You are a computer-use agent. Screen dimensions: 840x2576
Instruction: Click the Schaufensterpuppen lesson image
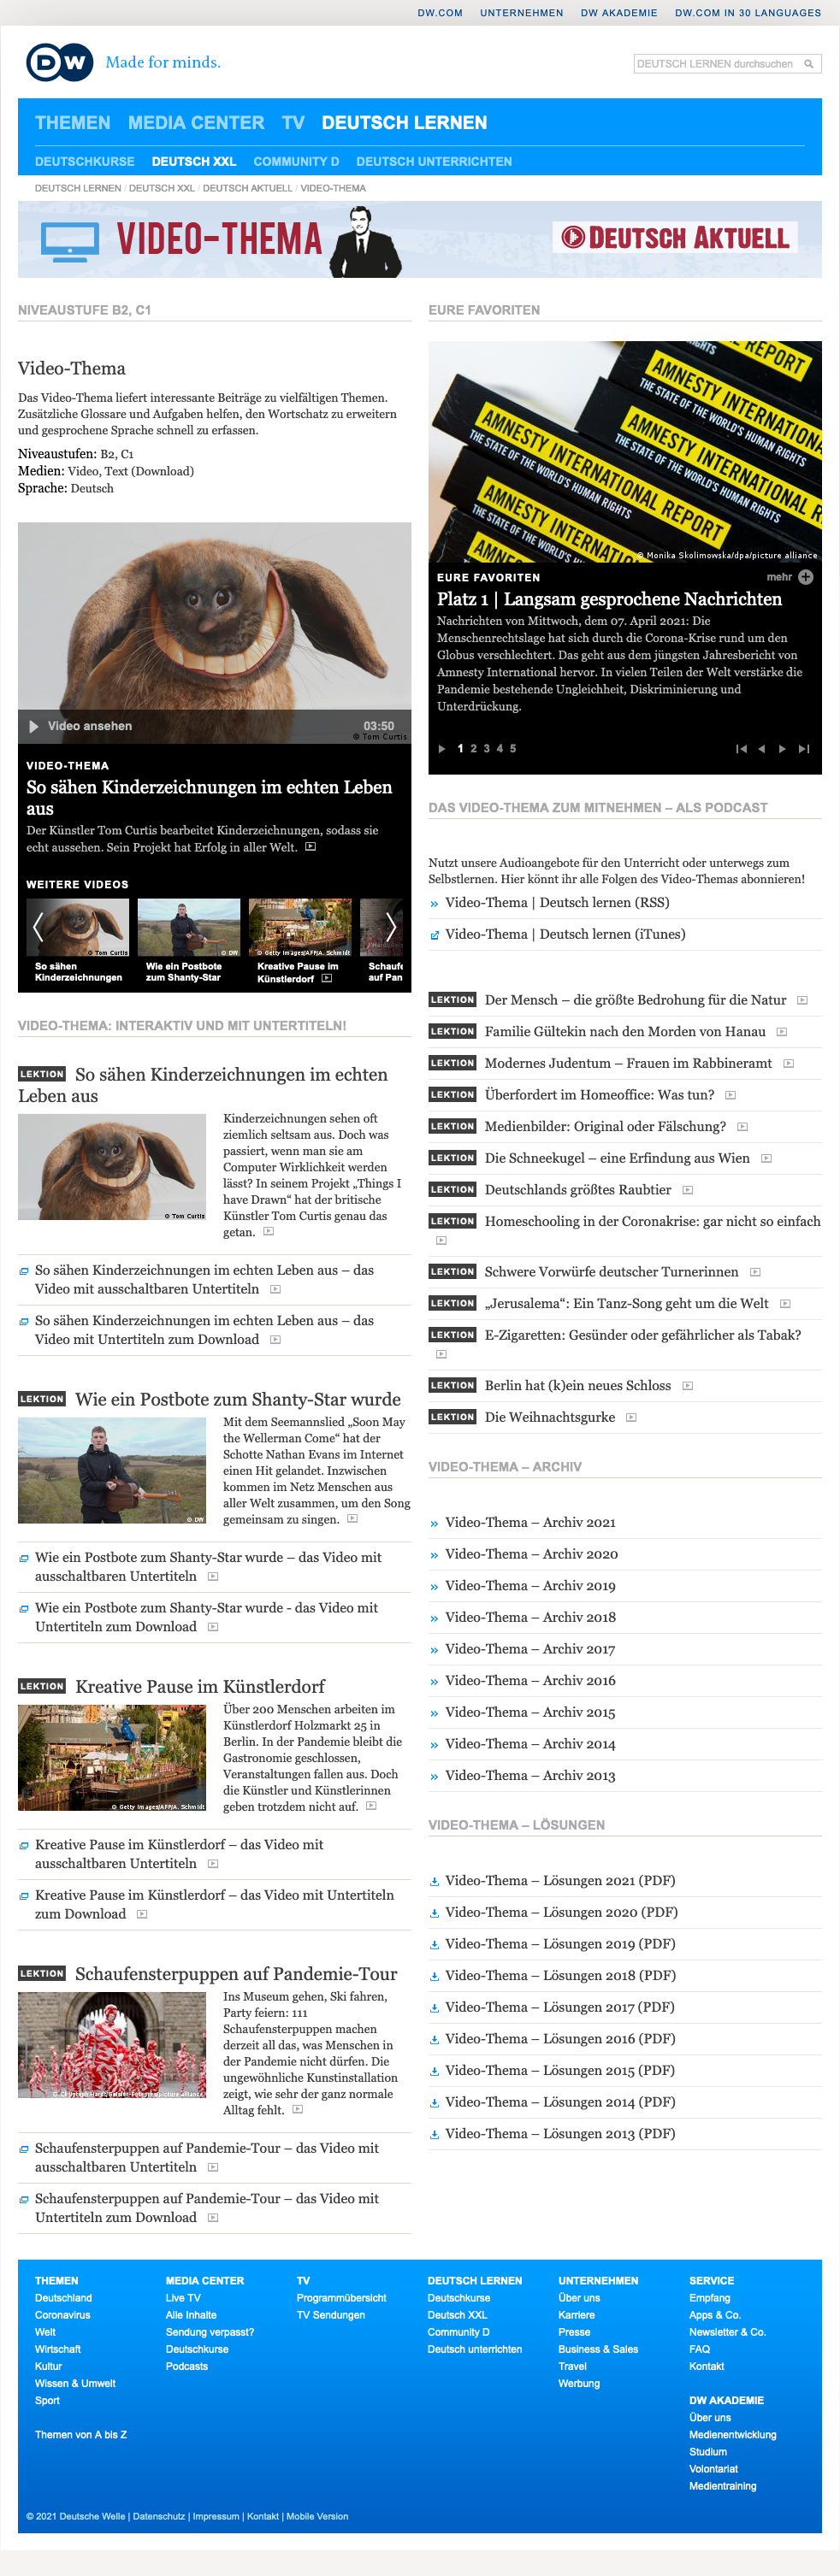[112, 2046]
